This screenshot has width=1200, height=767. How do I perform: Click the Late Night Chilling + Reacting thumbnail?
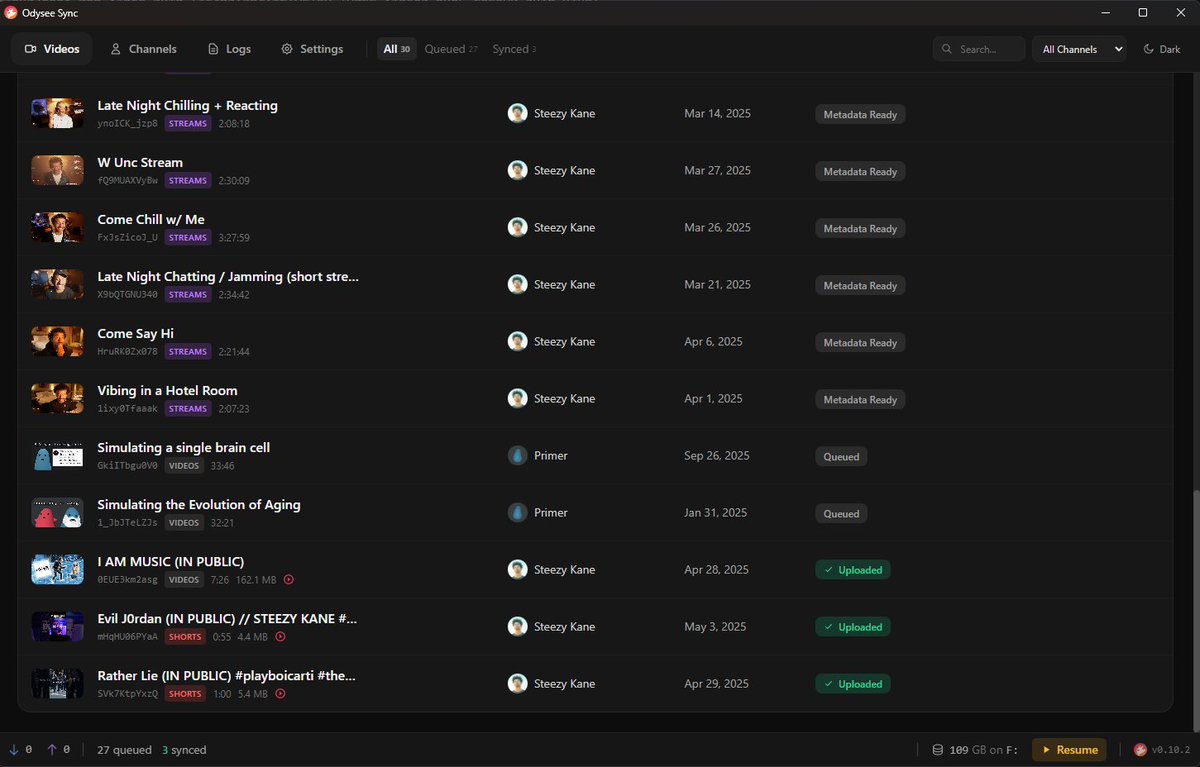coord(57,113)
